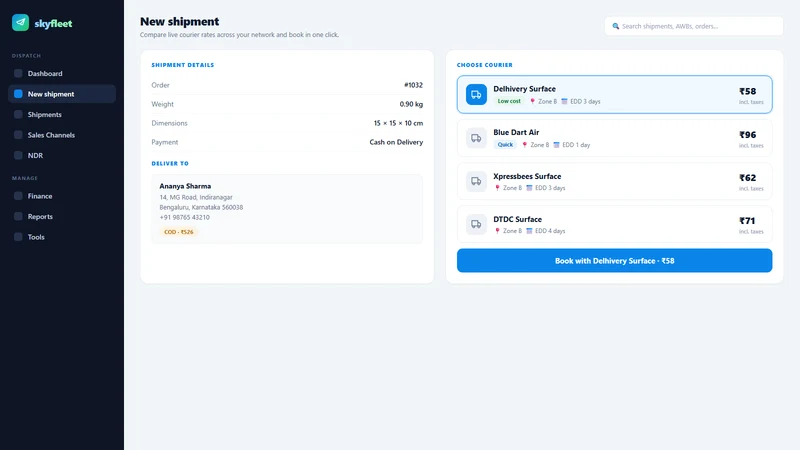The image size is (800, 450).
Task: Click the COD ₹526 badge
Action: click(x=179, y=232)
